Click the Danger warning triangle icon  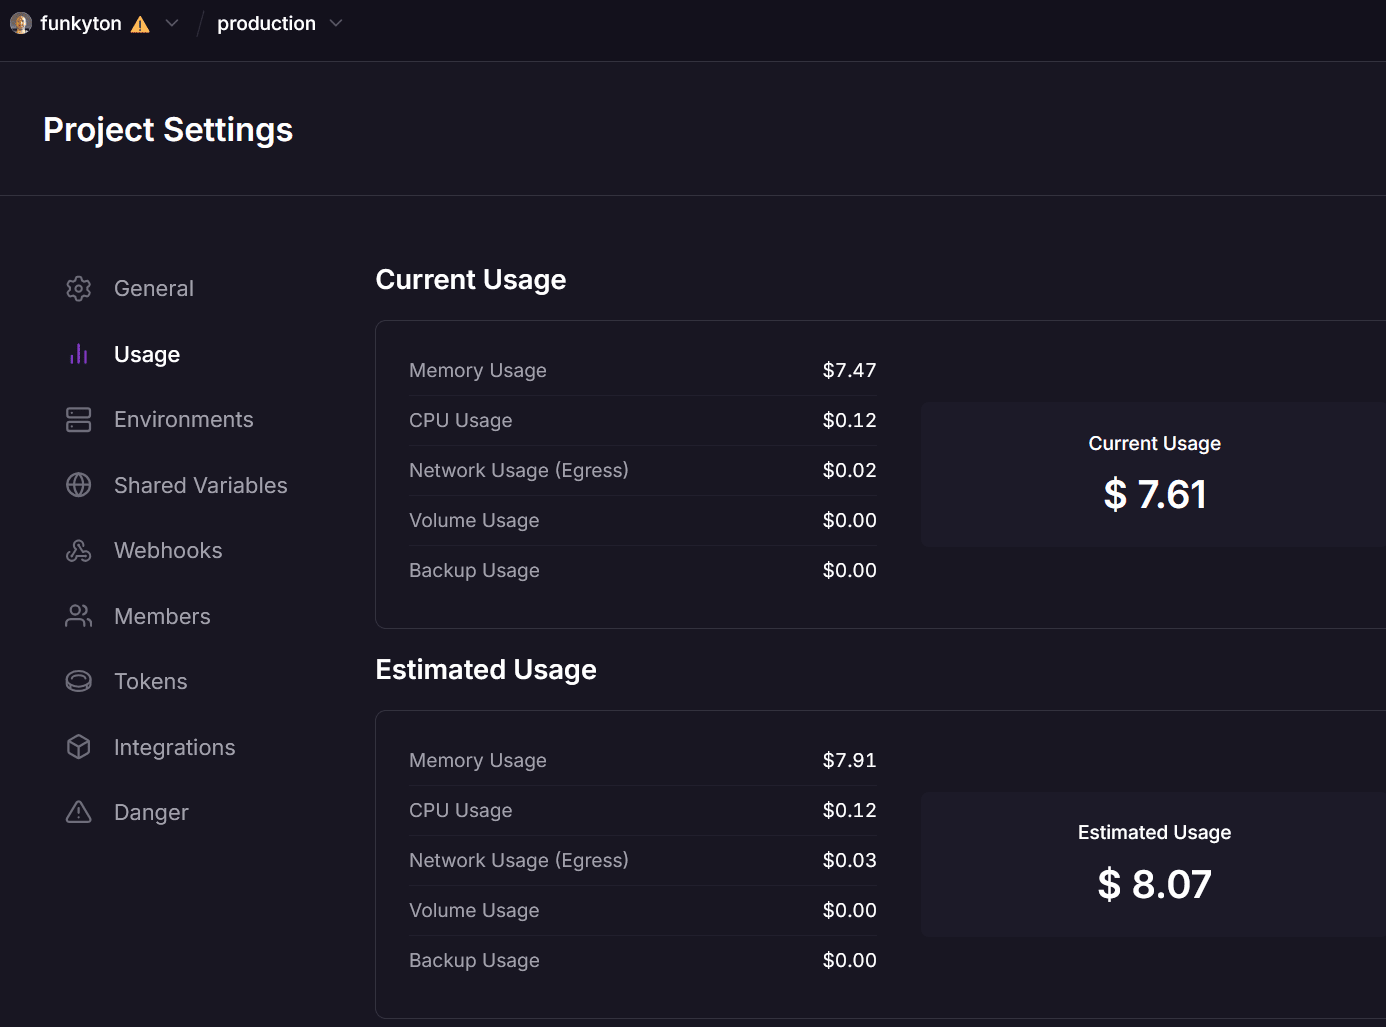click(79, 812)
